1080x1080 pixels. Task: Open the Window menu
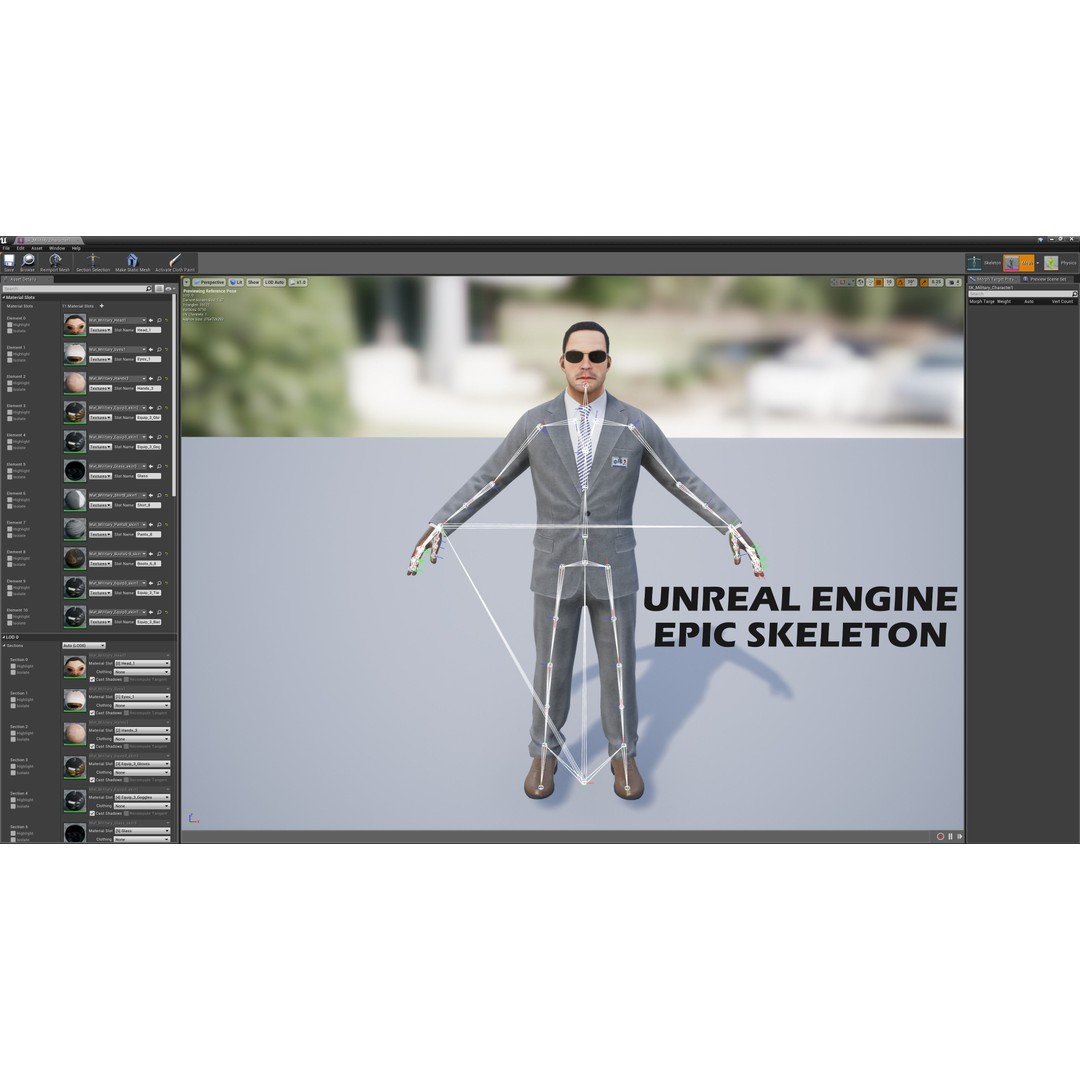click(x=57, y=248)
